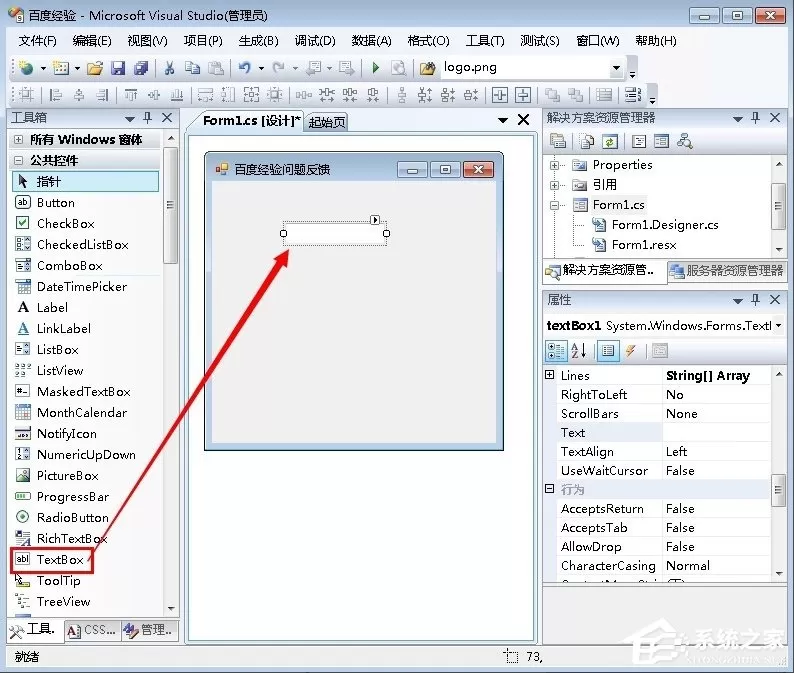
Task: Expand the Lines property in Properties grid
Action: coord(549,375)
